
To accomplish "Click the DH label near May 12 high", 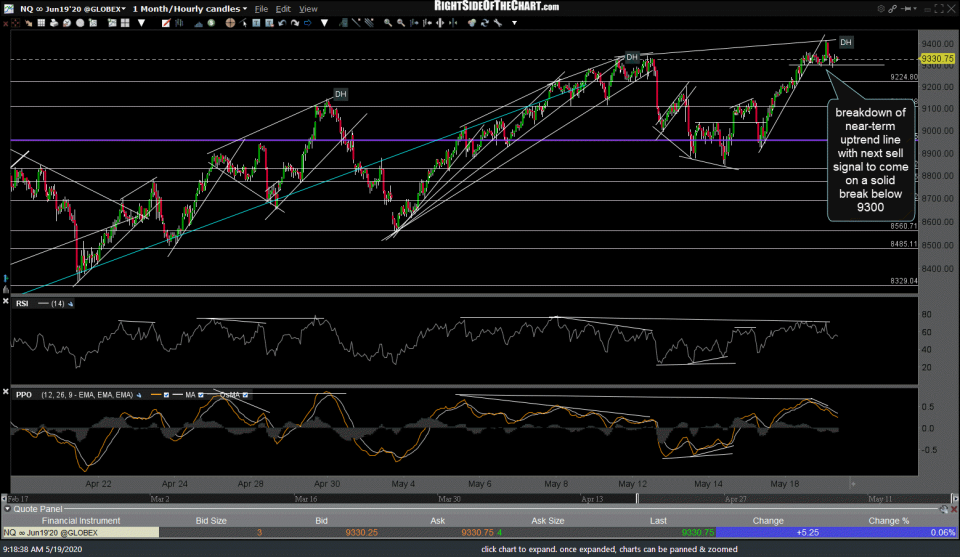I will pos(632,57).
